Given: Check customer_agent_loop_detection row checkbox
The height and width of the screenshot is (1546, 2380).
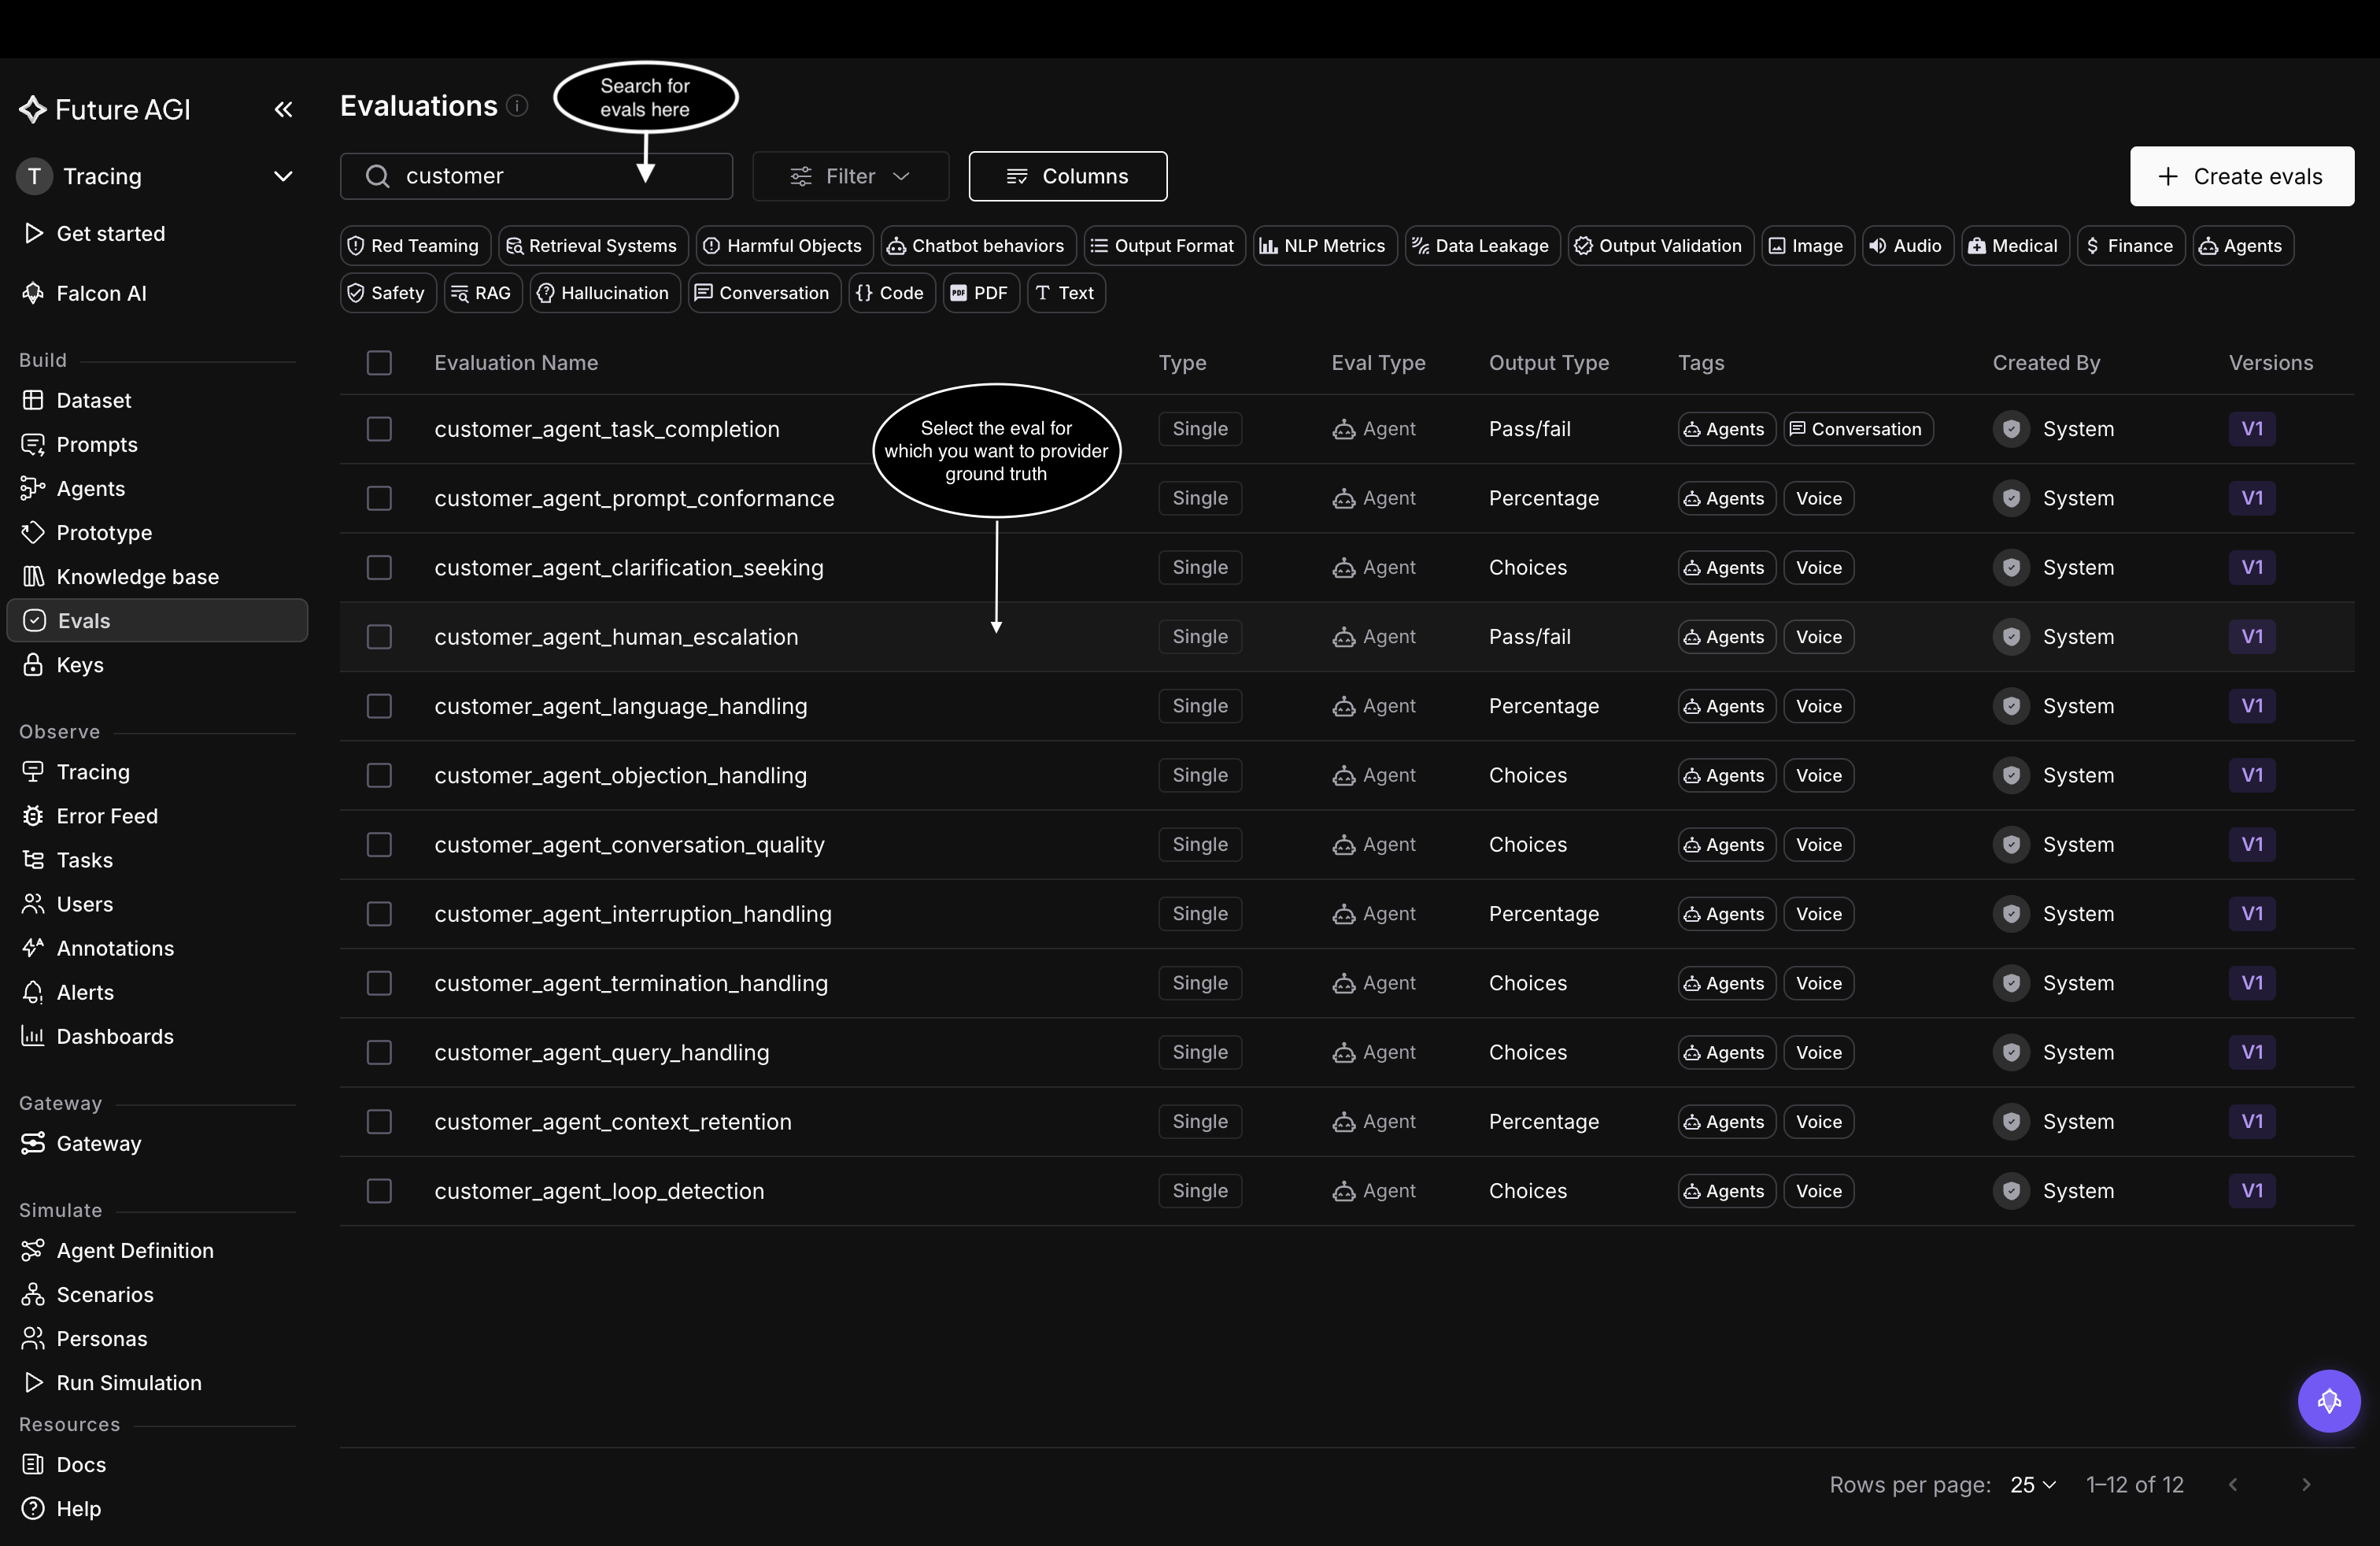Looking at the screenshot, I should point(379,1191).
